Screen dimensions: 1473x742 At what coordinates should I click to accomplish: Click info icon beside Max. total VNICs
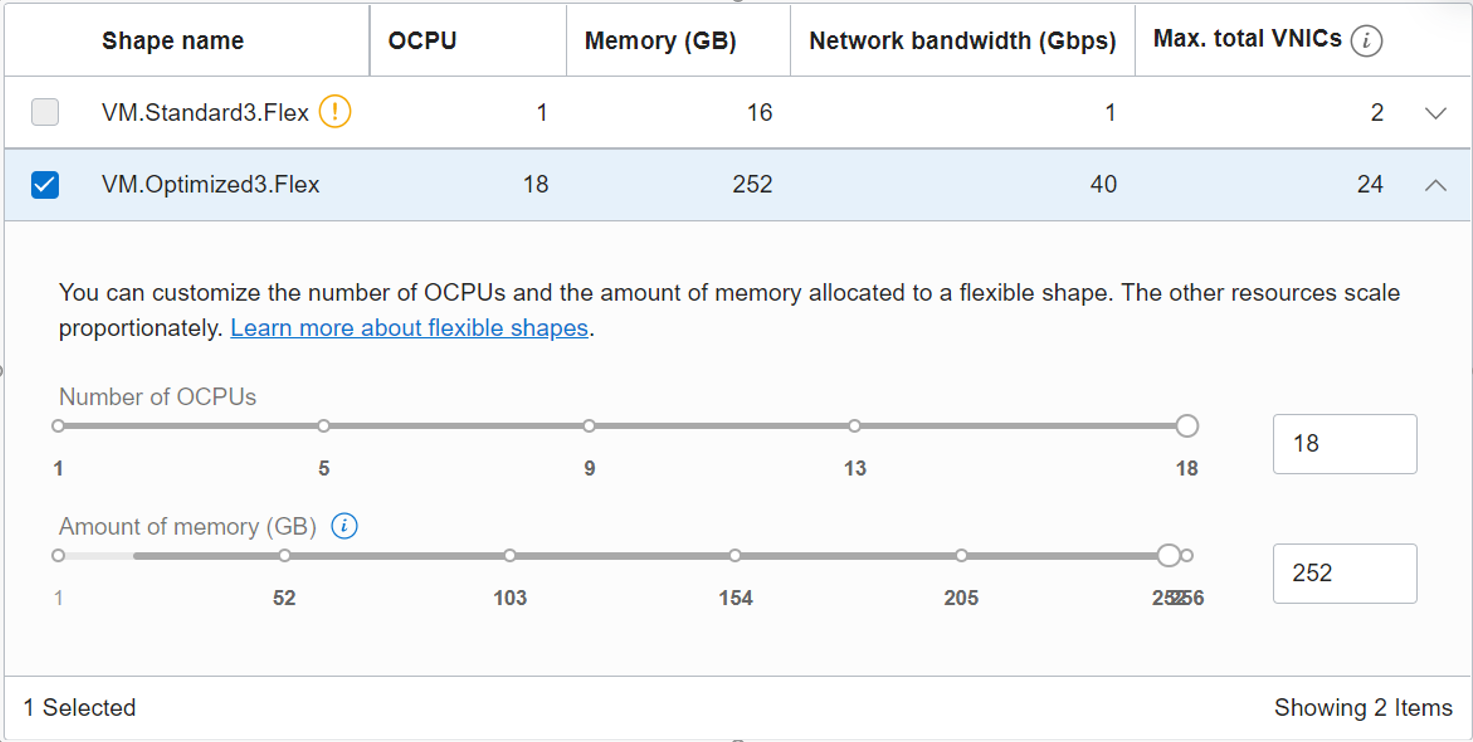tap(1366, 41)
